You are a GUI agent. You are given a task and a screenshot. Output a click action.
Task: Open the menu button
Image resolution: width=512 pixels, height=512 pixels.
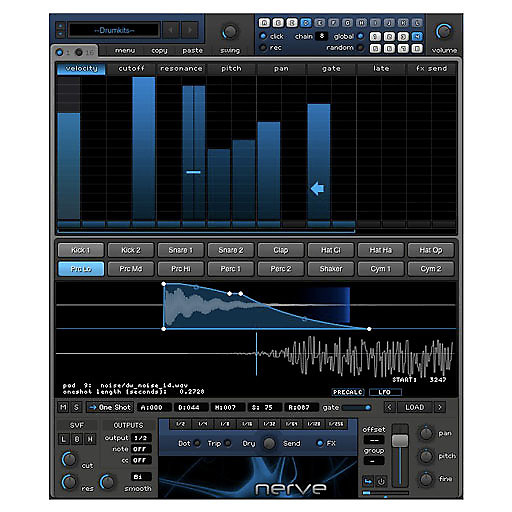(x=125, y=51)
